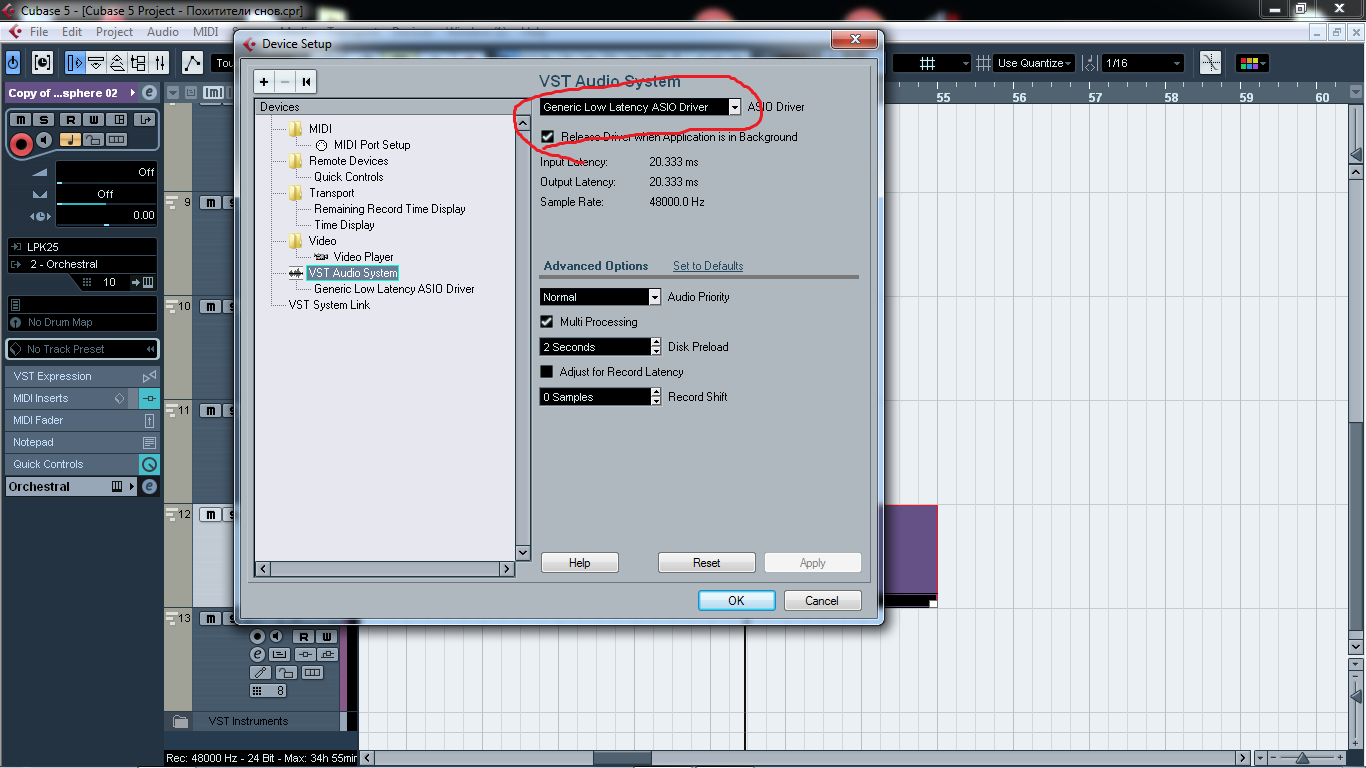The width and height of the screenshot is (1366, 768).
Task: Toggle inspector Solo button
Action: tap(45, 120)
